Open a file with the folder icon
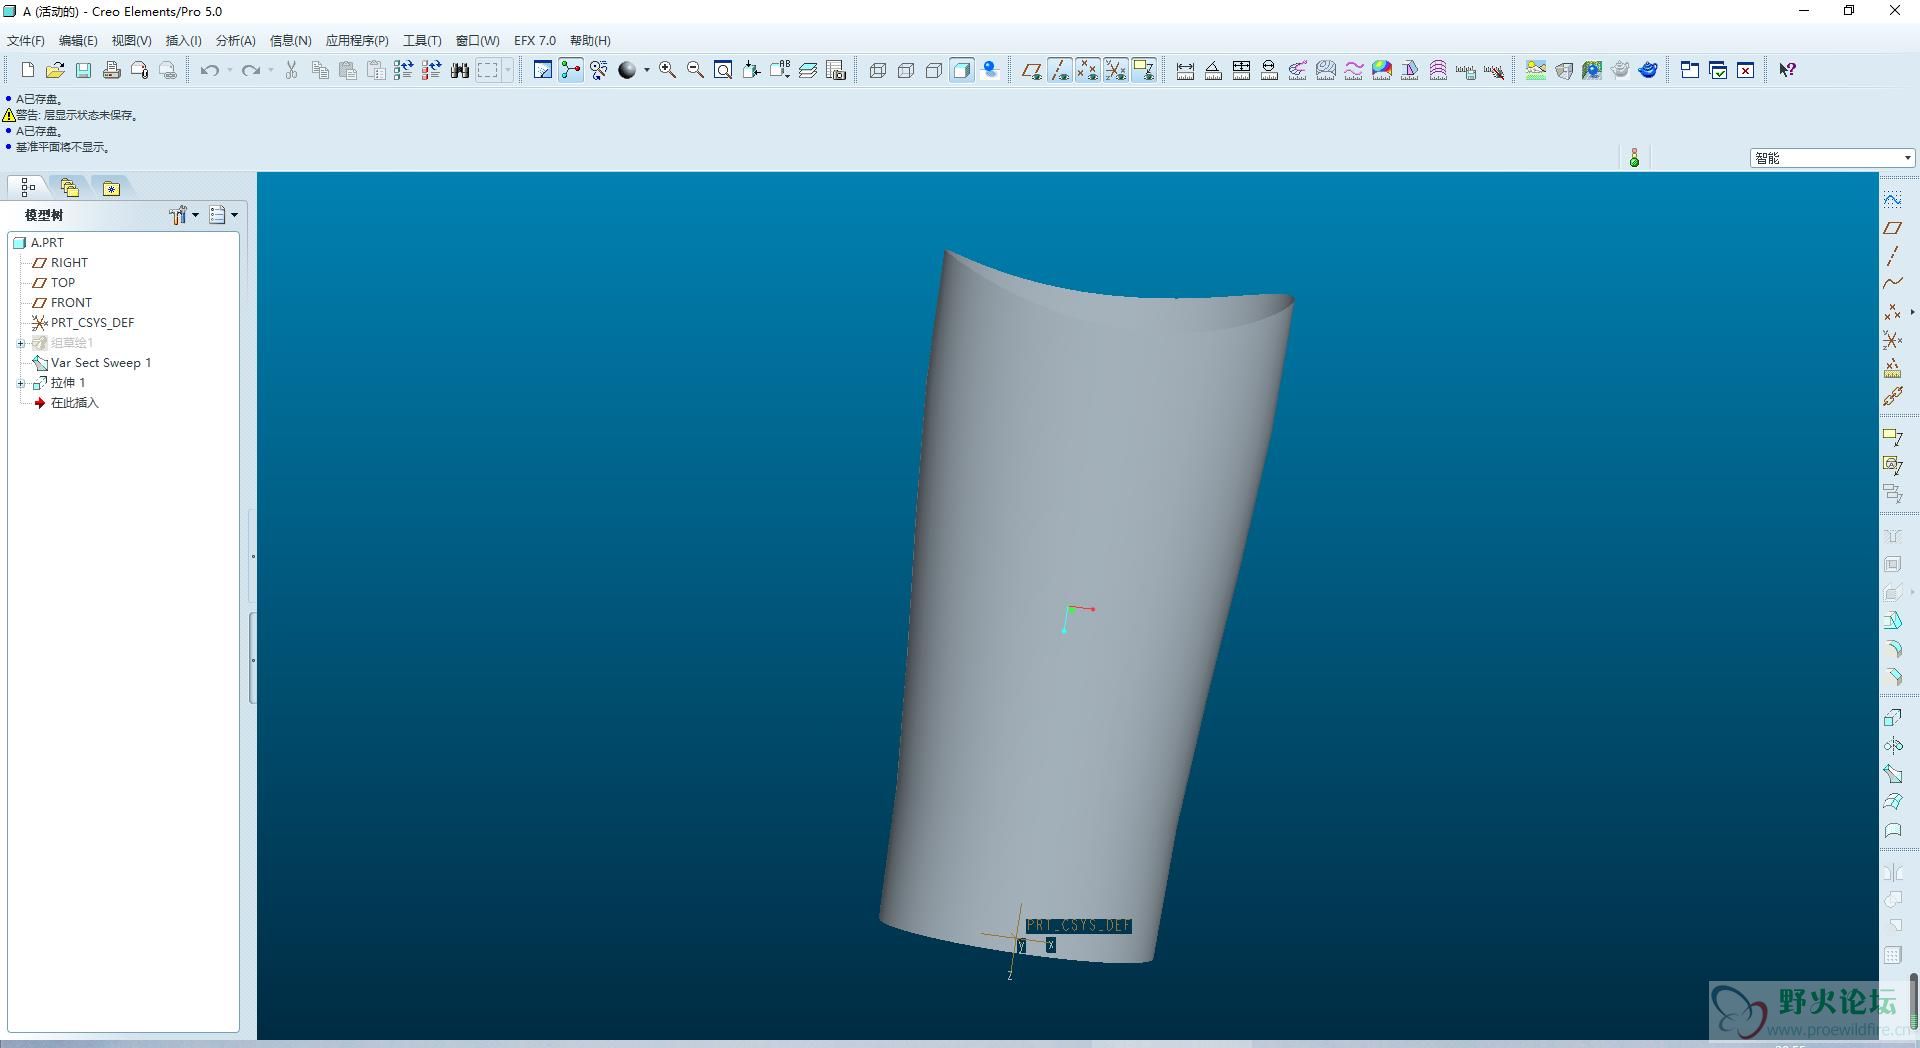The height and width of the screenshot is (1048, 1920). [x=55, y=70]
